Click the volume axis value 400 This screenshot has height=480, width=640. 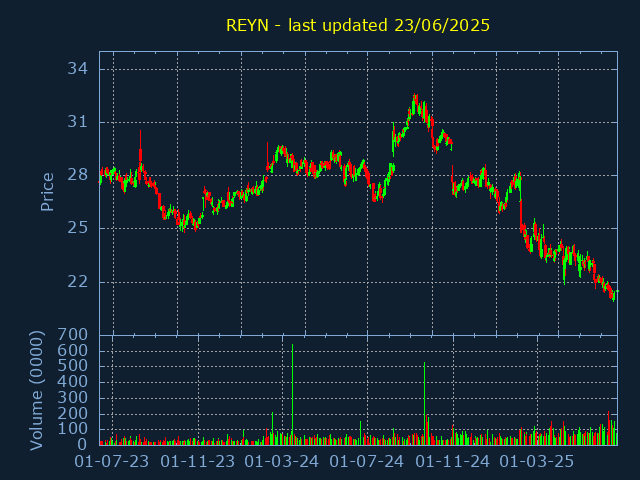pyautogui.click(x=73, y=382)
